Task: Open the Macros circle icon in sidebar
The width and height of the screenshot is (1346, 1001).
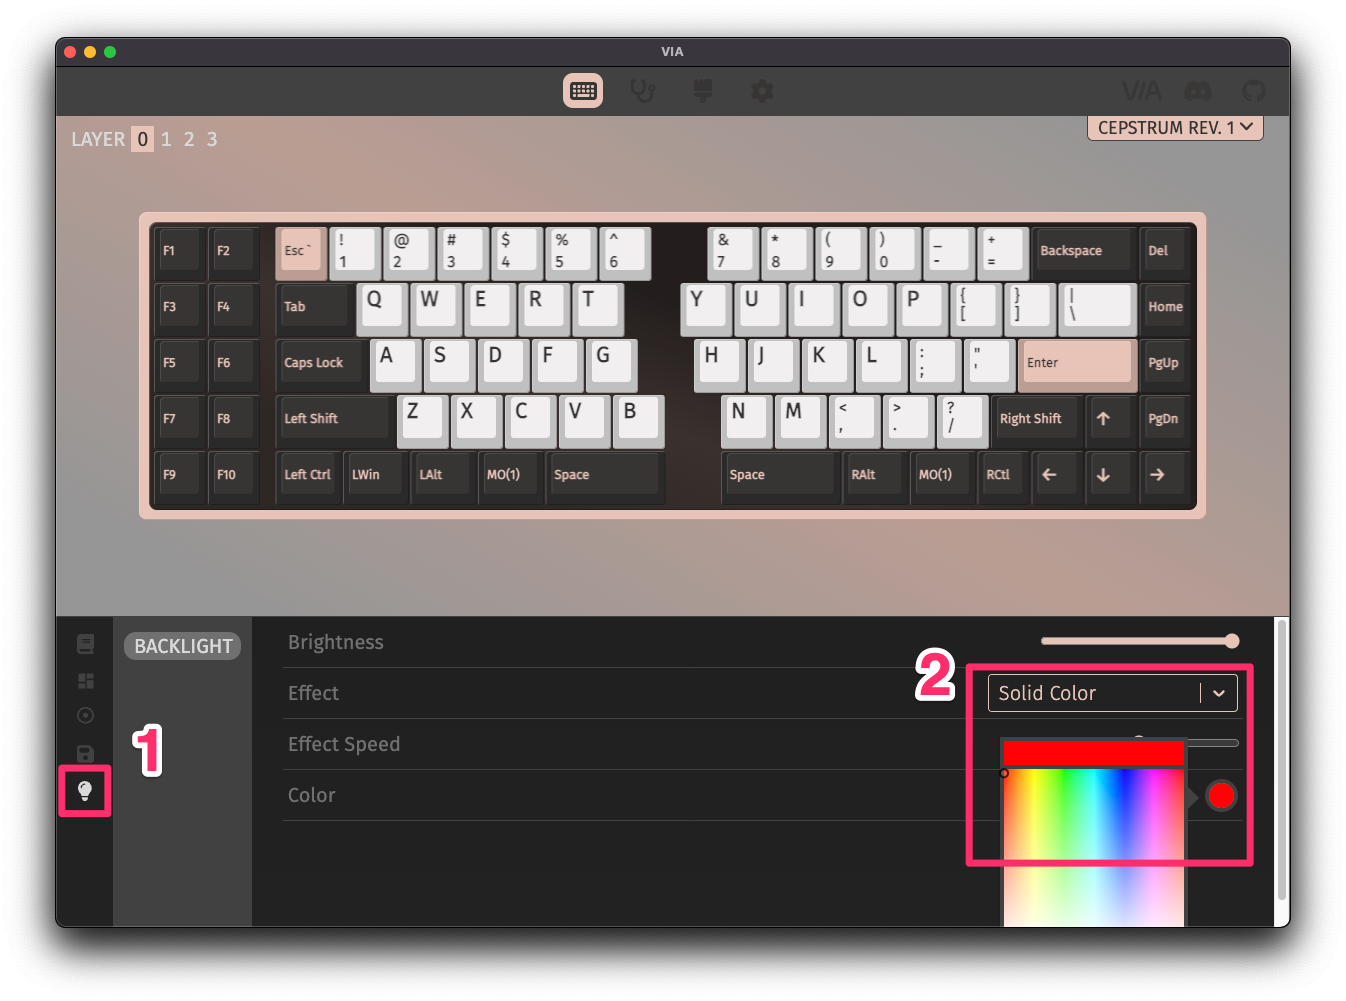Action: tap(85, 716)
